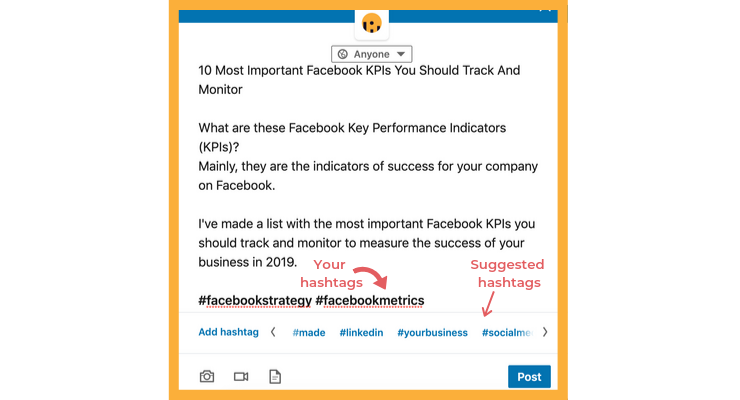The image size is (740, 400).
Task: Attach a document with the file icon
Action: 275,376
